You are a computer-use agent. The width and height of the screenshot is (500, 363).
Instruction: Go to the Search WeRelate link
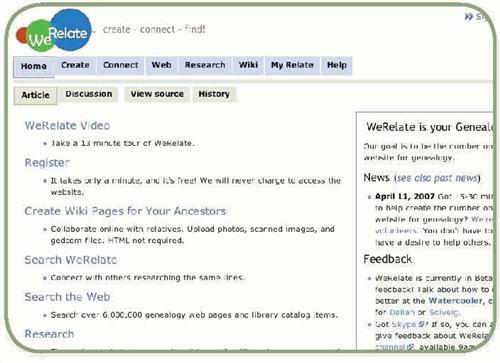pyautogui.click(x=71, y=260)
